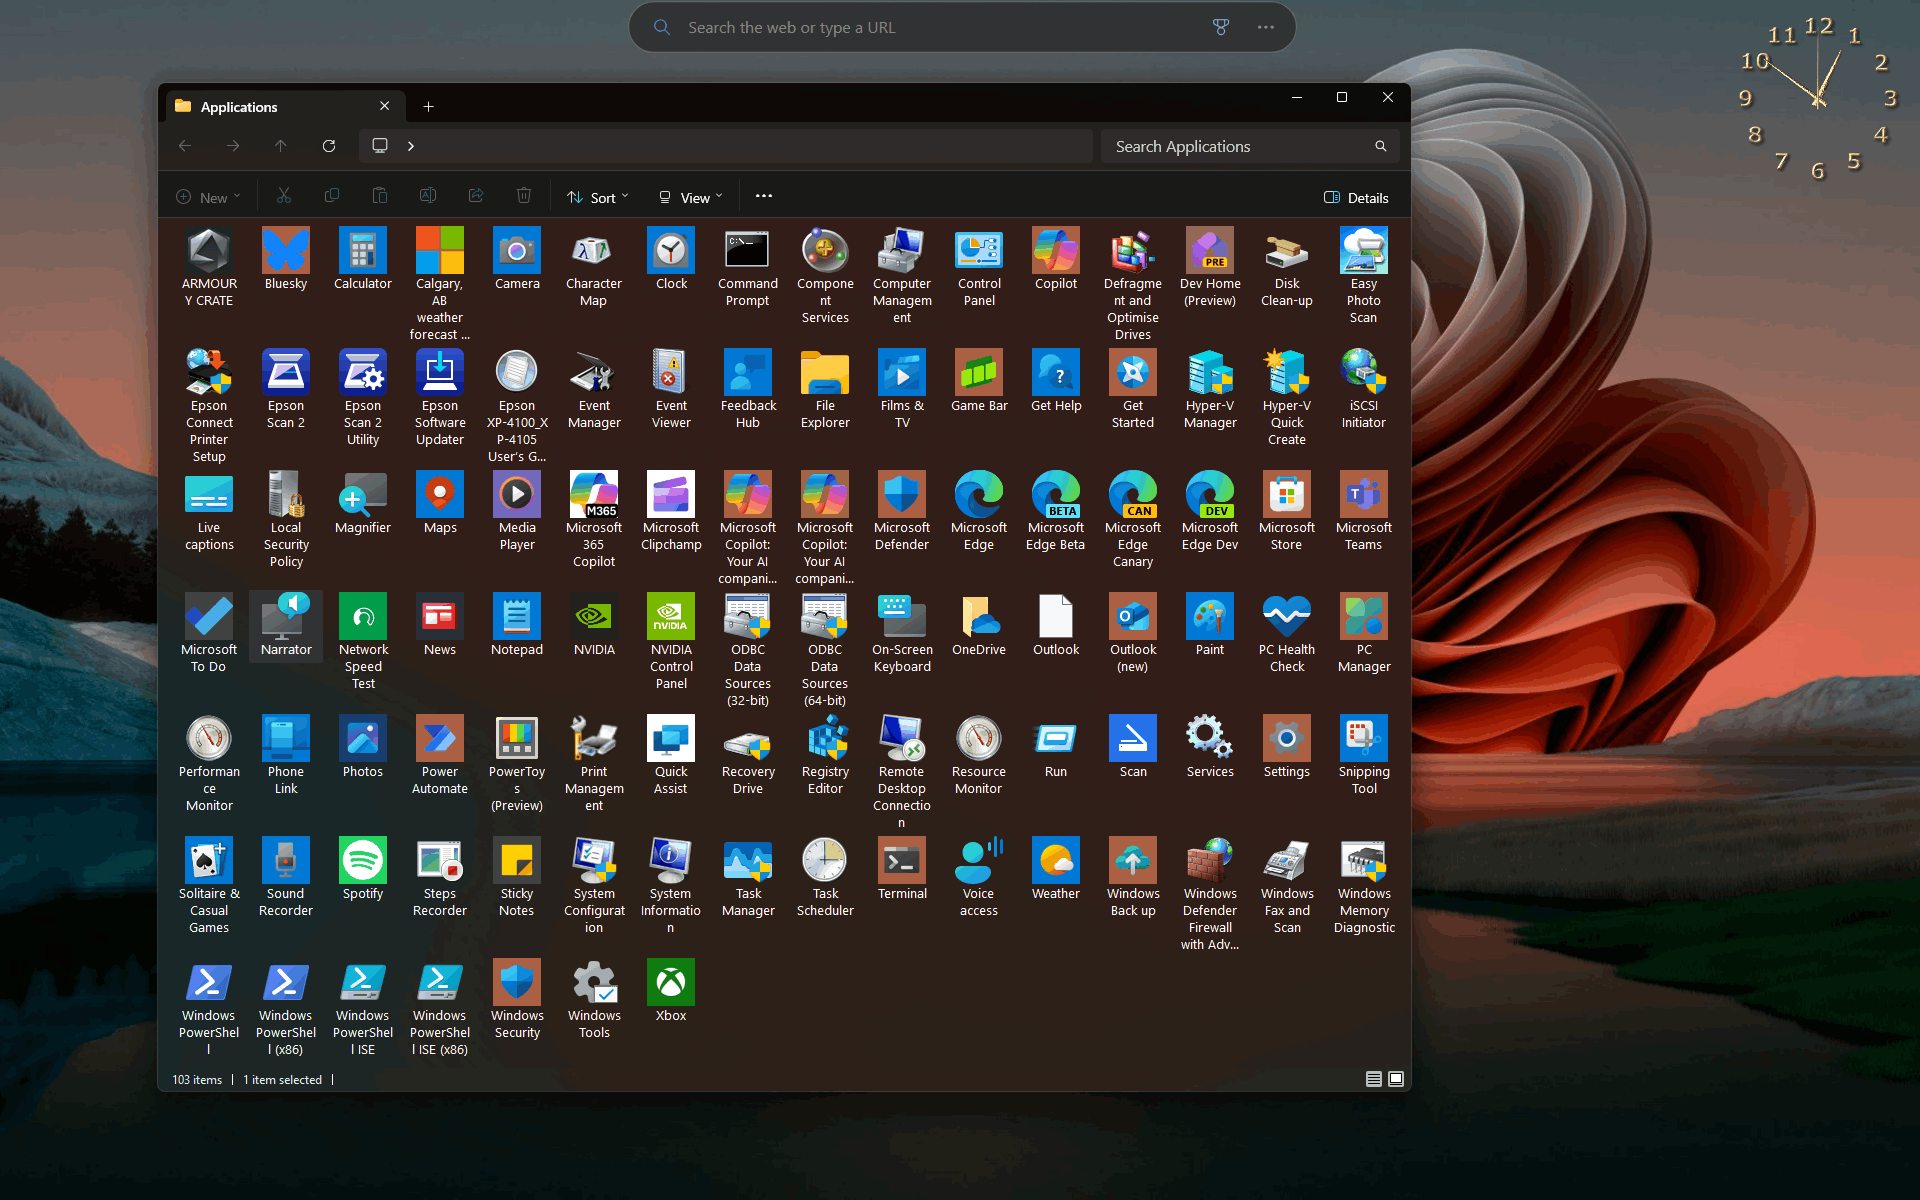The image size is (1920, 1200).
Task: Switch to large icons view in status bar
Action: (x=1396, y=1079)
